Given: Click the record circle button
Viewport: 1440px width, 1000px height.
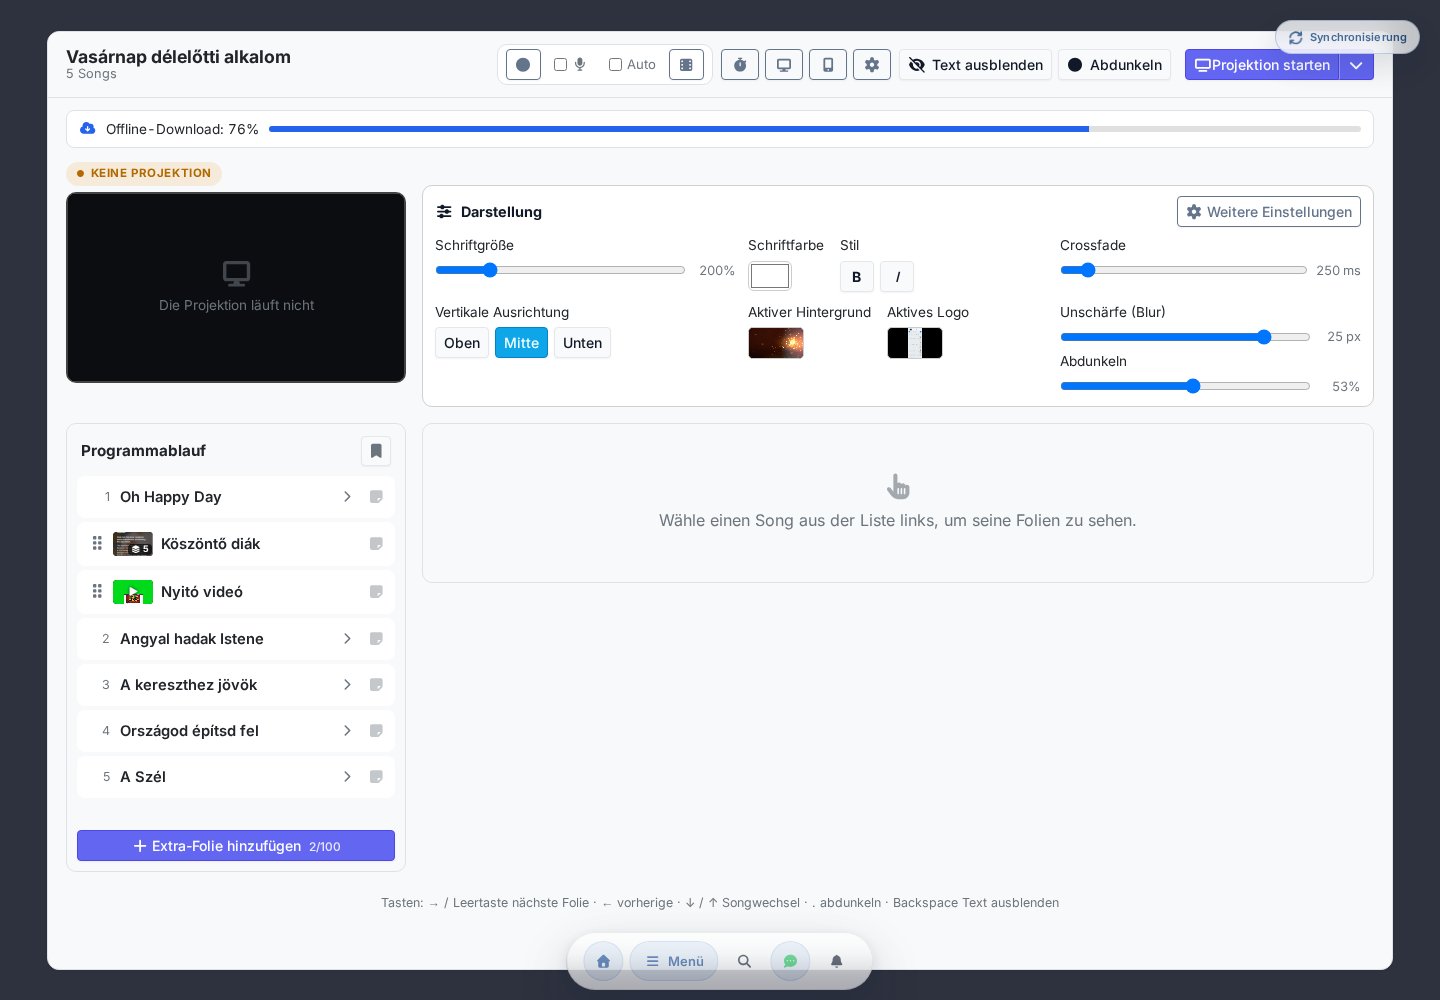Looking at the screenshot, I should tap(523, 65).
